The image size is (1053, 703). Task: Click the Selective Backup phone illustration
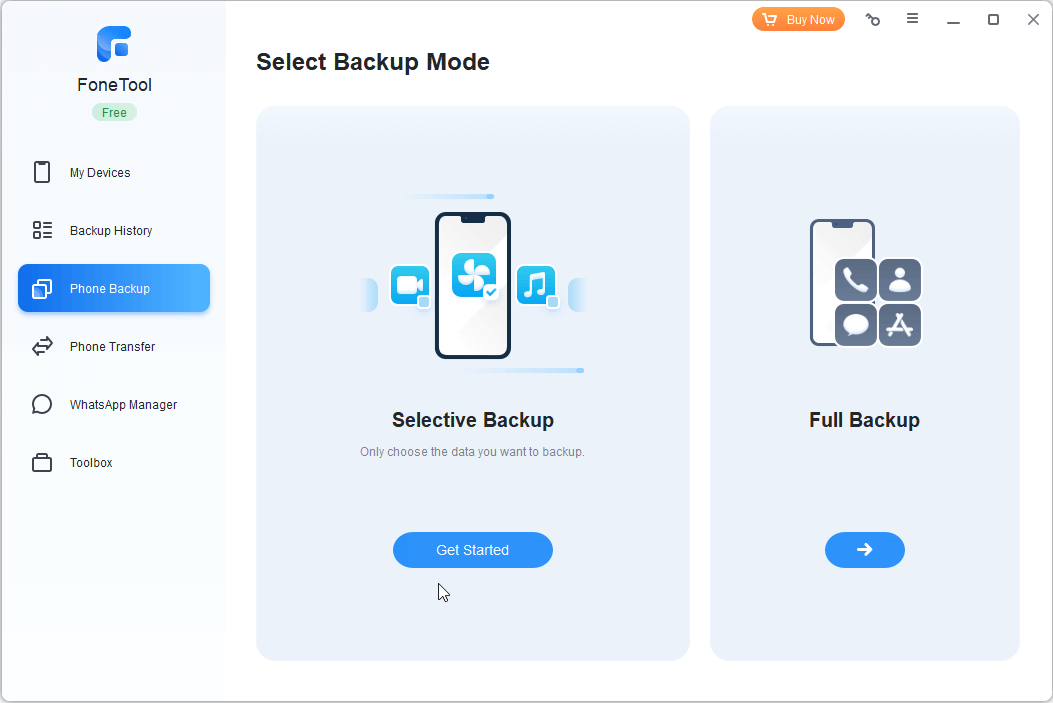[472, 285]
